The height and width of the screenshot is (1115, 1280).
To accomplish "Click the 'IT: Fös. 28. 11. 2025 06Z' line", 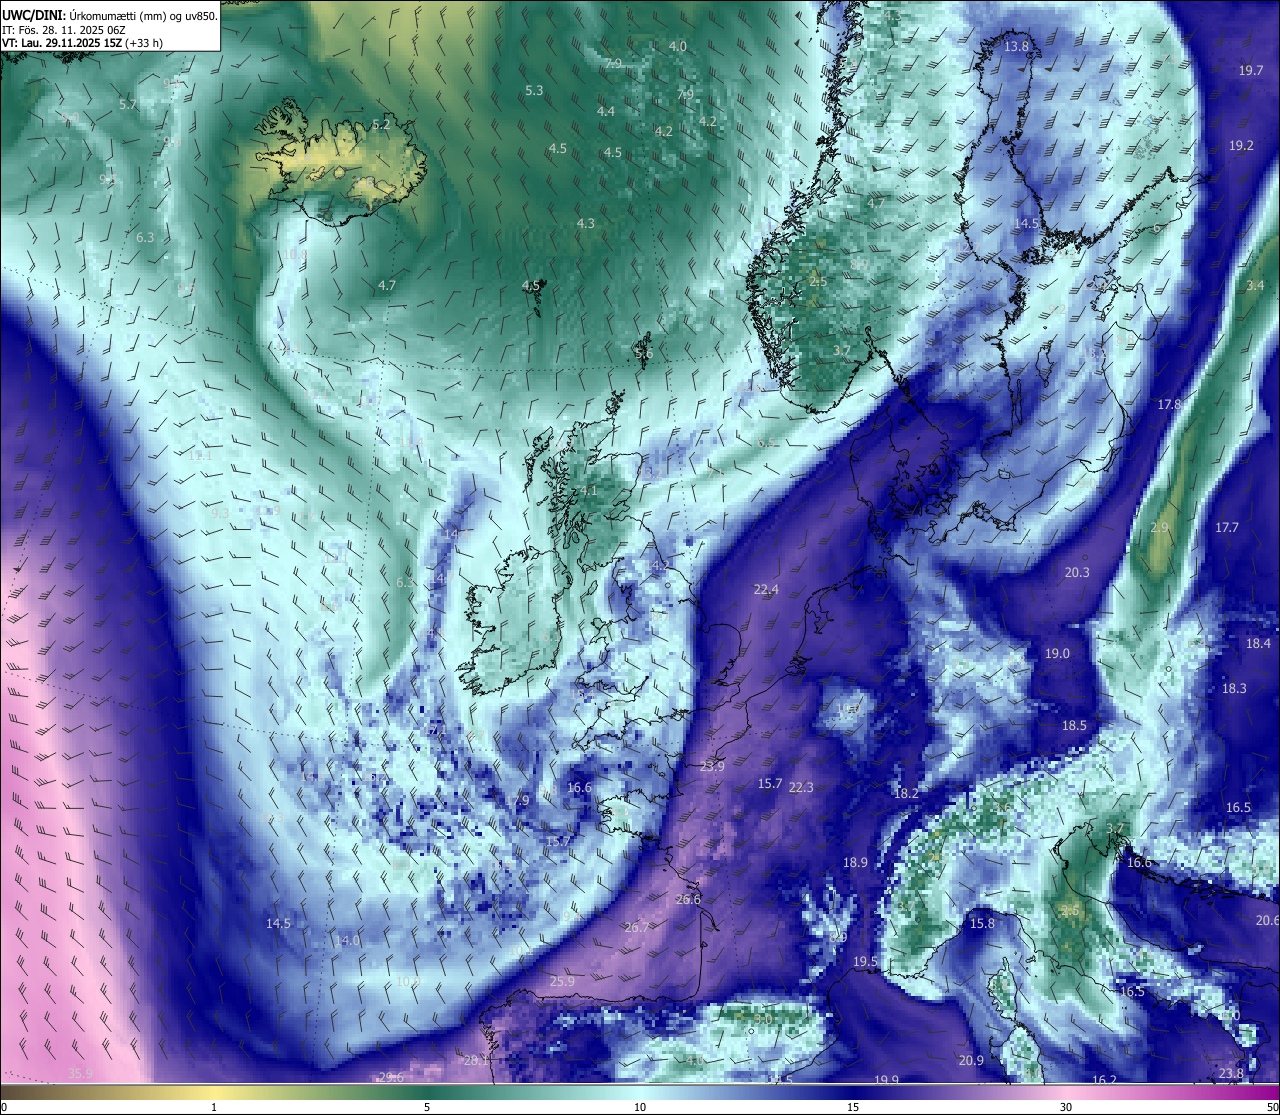I will (64, 30).
